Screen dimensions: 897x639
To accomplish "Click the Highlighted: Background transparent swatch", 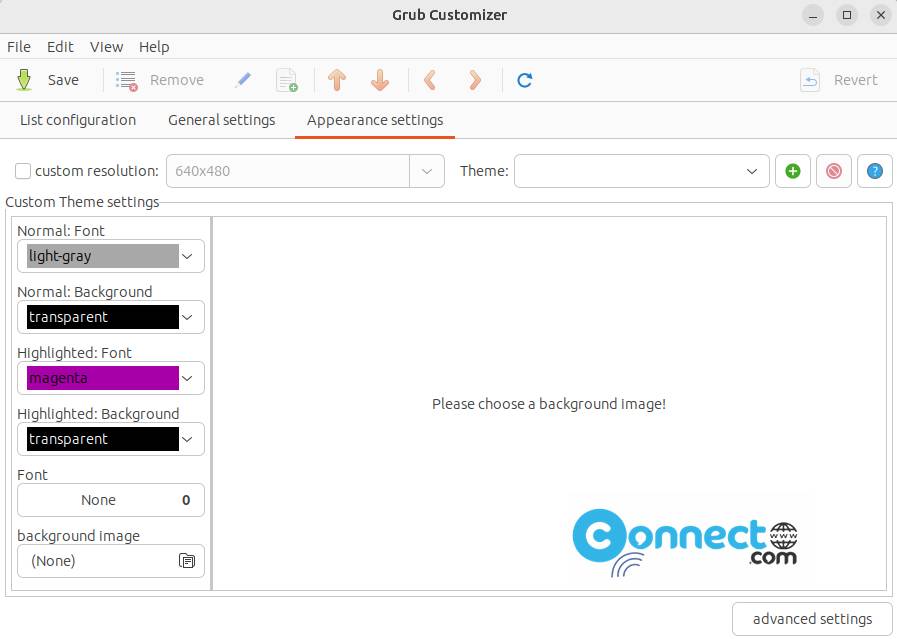I will (x=103, y=439).
